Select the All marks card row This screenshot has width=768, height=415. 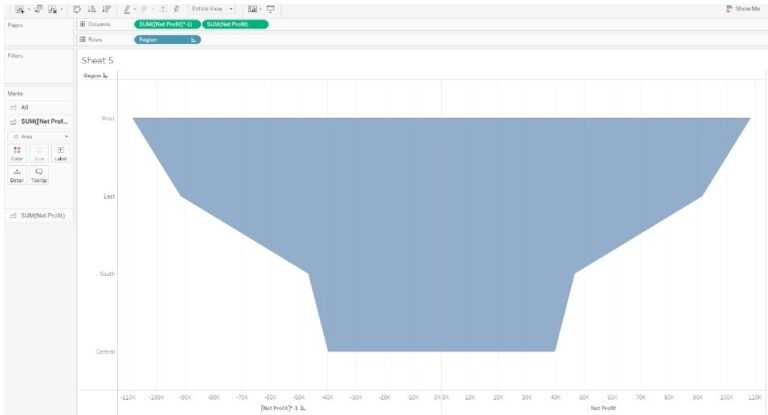39,107
